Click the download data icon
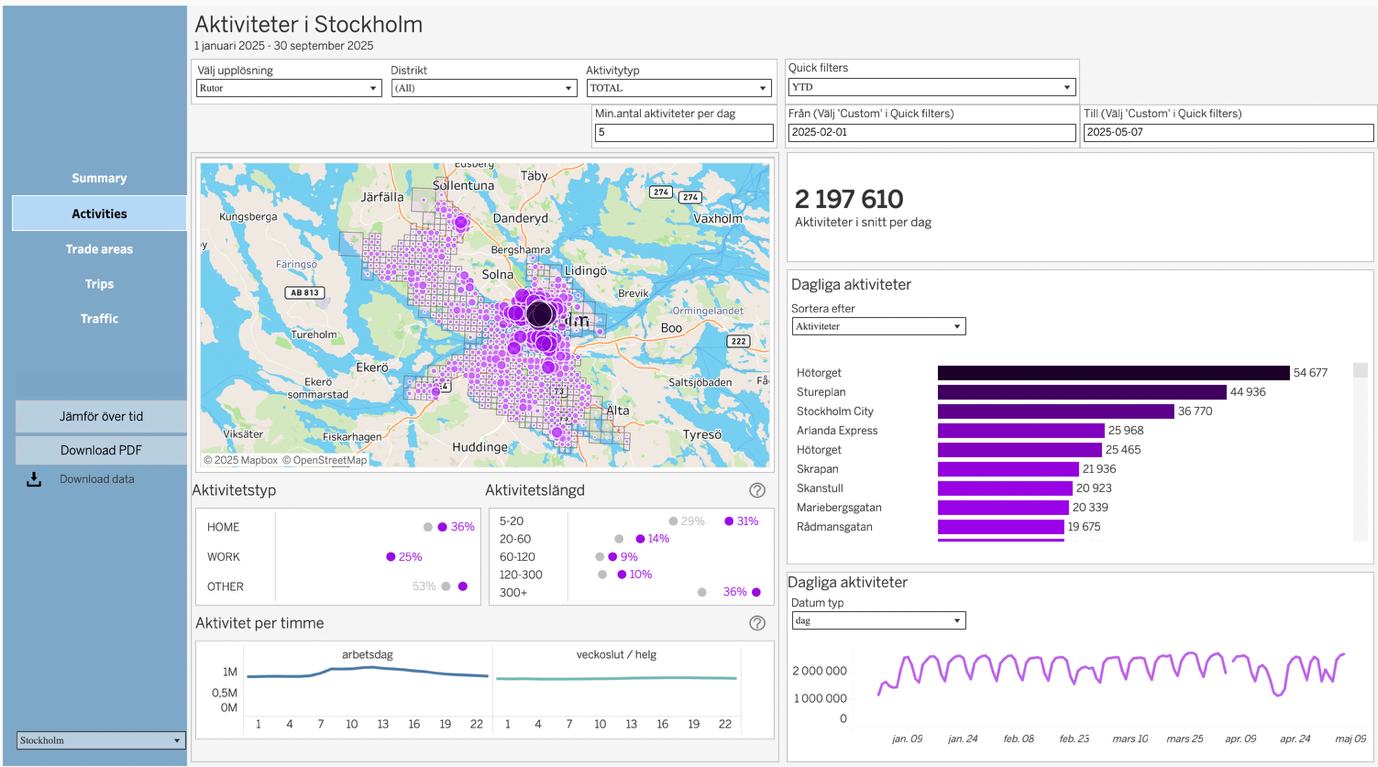Viewport: 1378px width, 767px height. point(34,479)
